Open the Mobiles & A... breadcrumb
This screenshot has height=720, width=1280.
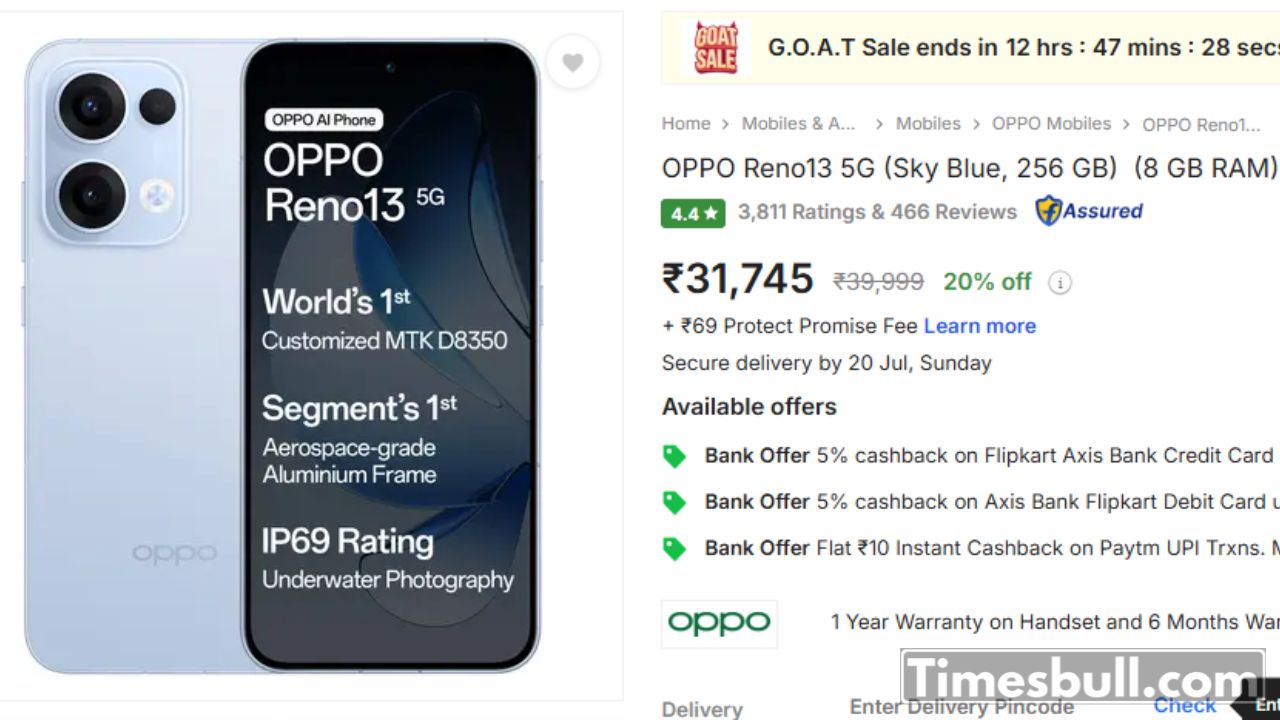point(798,124)
